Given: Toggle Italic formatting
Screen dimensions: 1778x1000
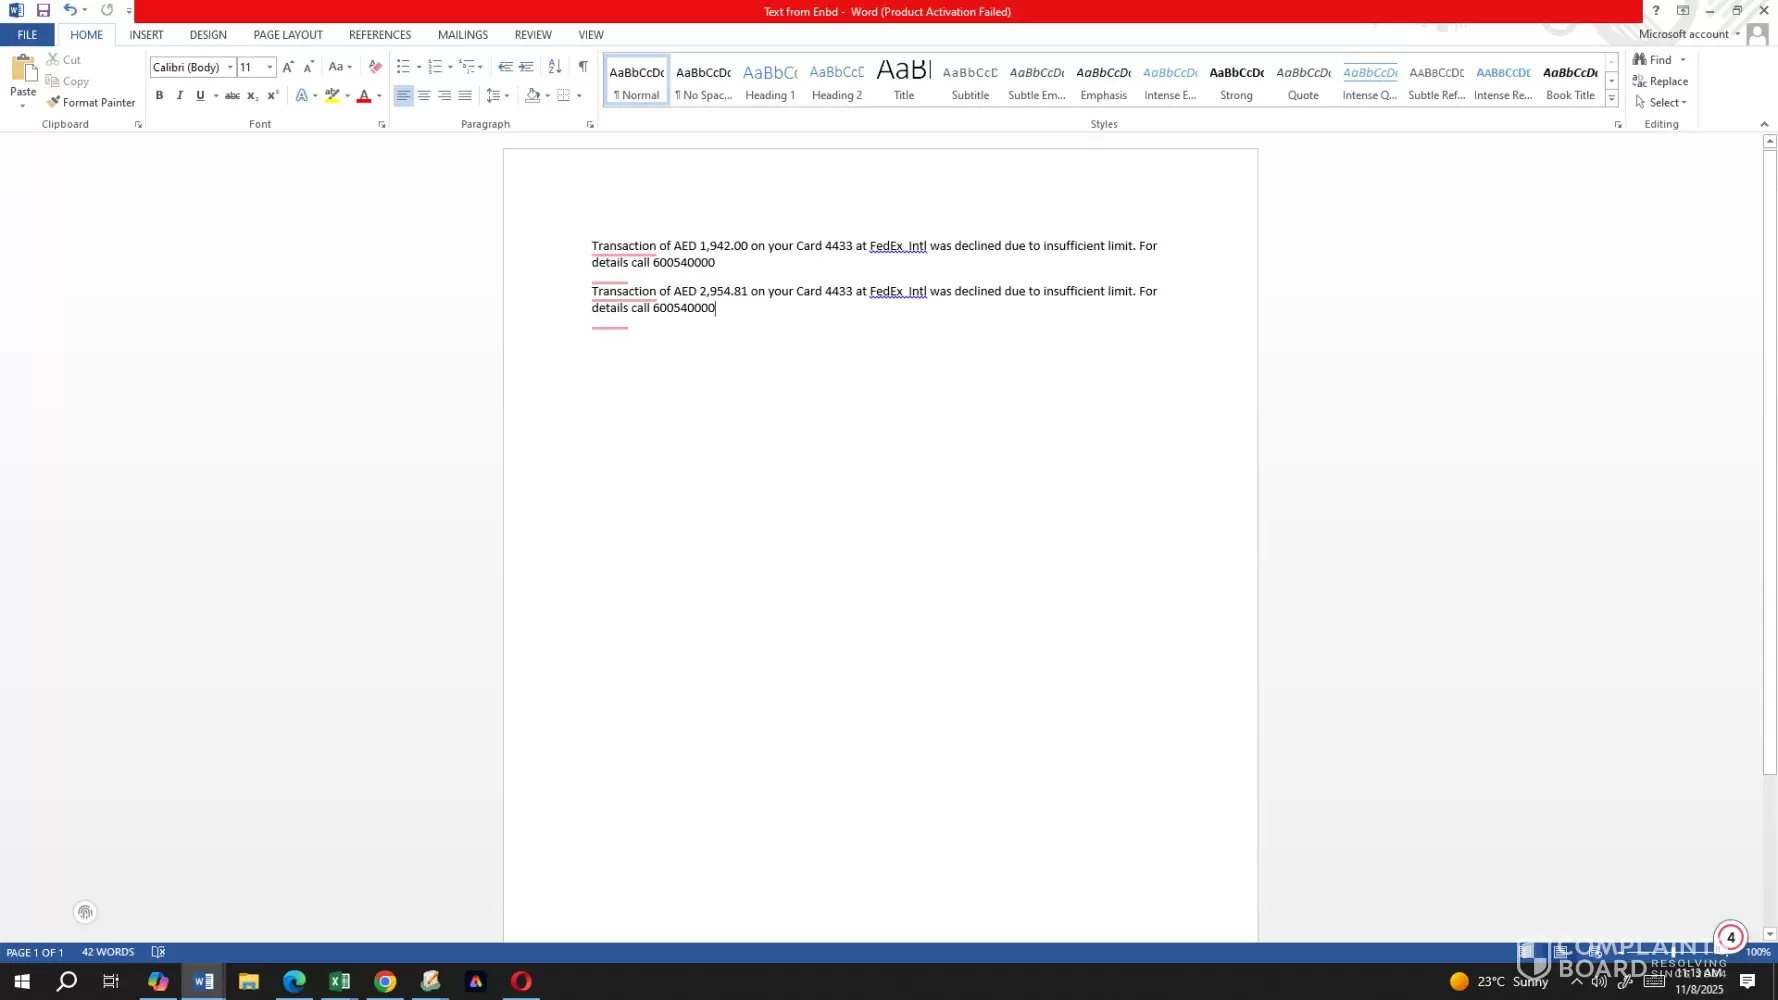Looking at the screenshot, I should click(x=180, y=95).
